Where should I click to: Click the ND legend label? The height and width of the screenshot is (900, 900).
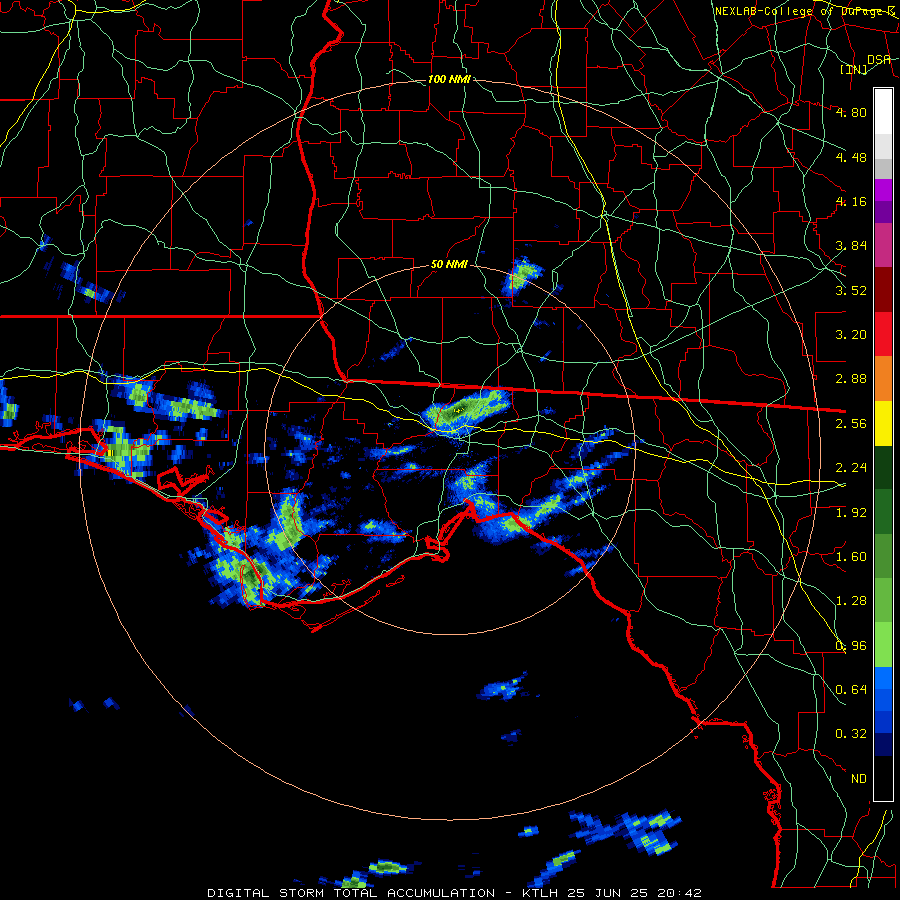859,778
